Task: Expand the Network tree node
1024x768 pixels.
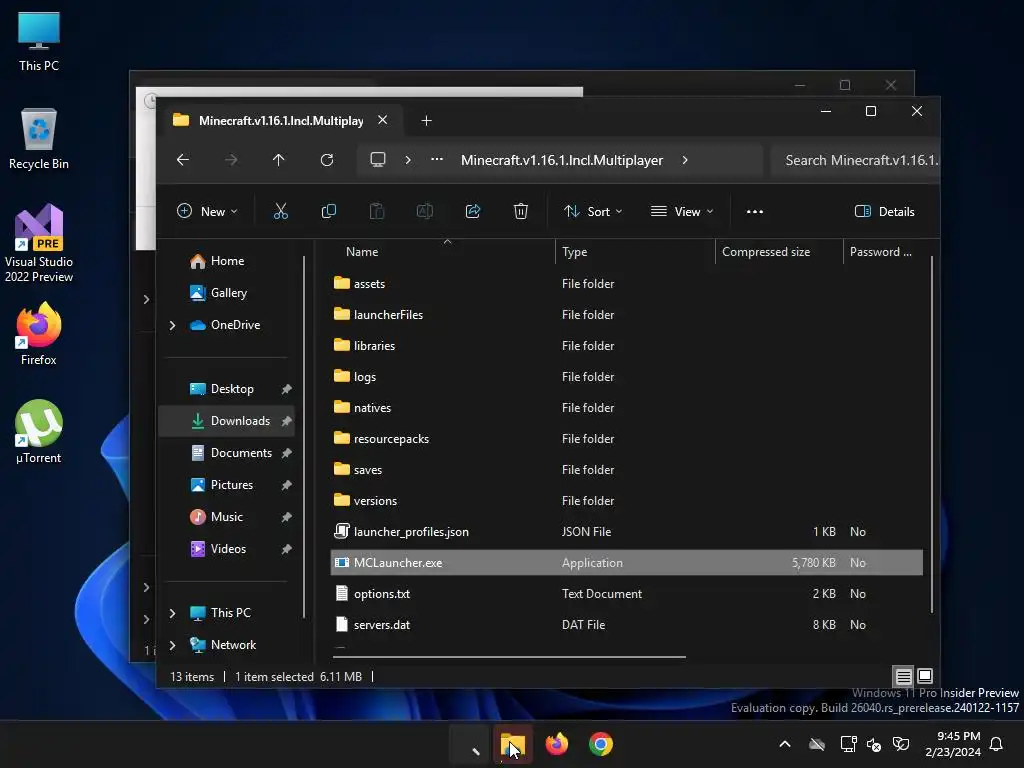Action: click(172, 645)
